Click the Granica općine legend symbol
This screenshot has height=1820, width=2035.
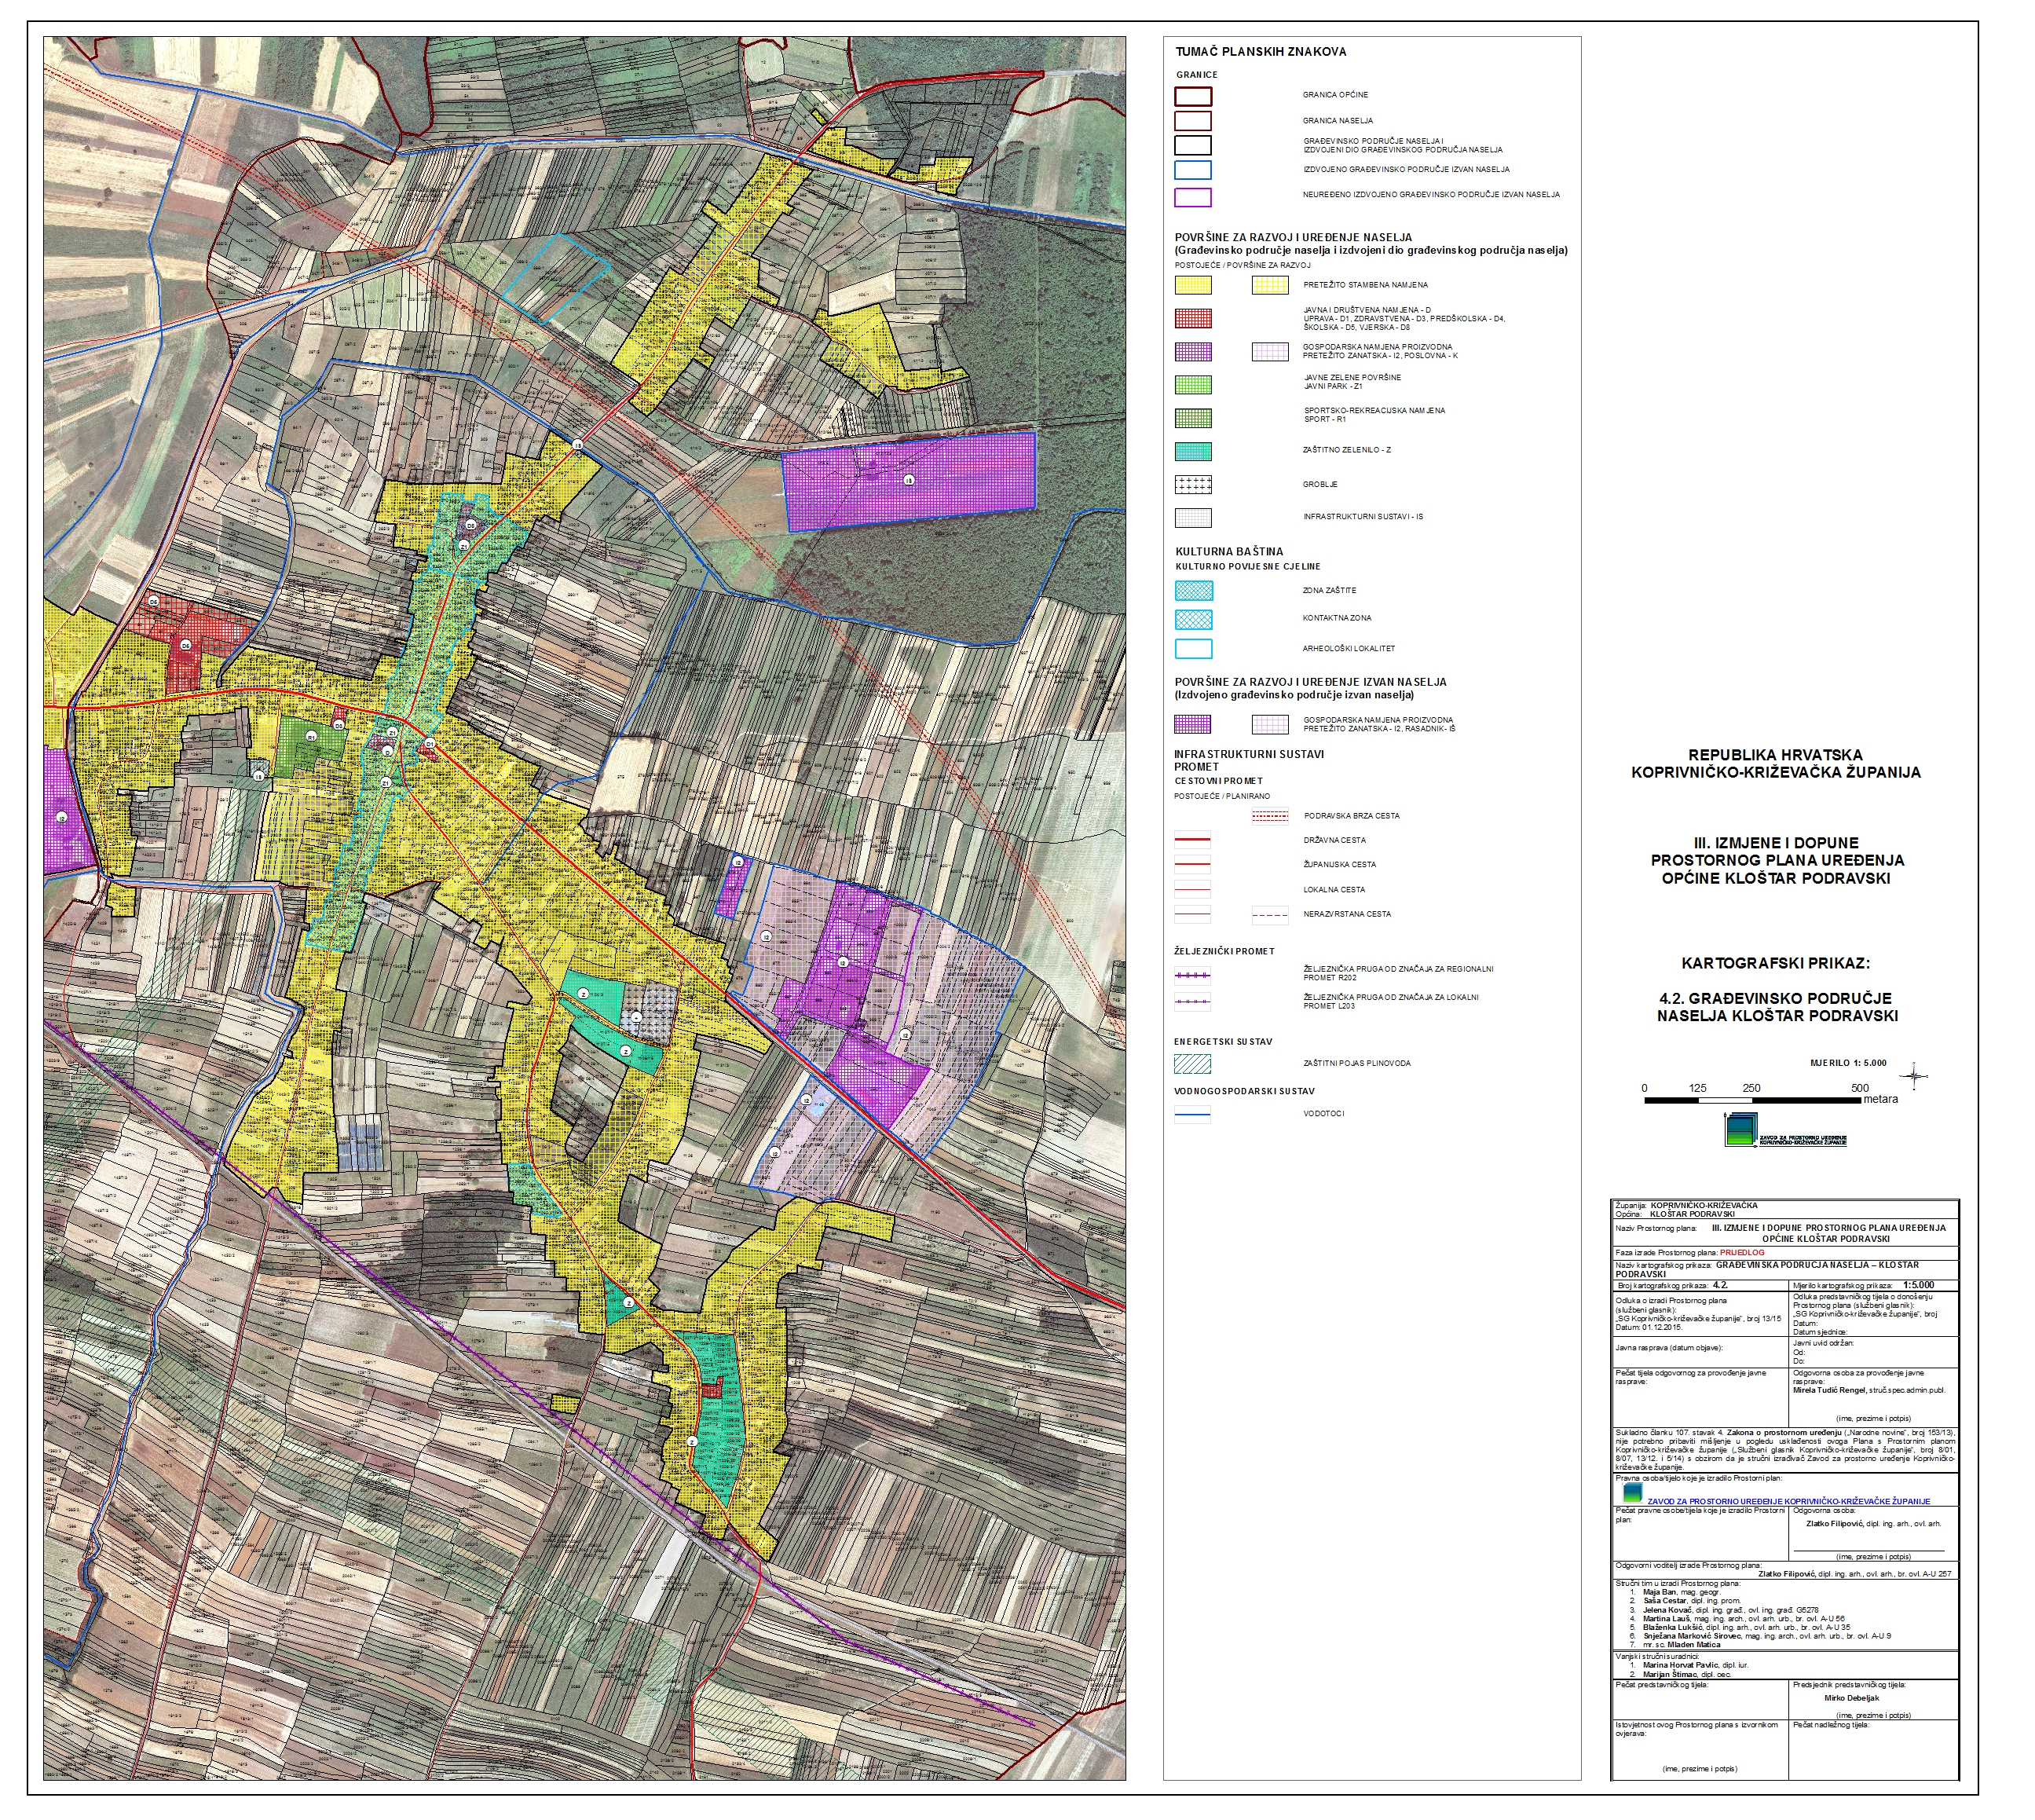coord(1193,96)
